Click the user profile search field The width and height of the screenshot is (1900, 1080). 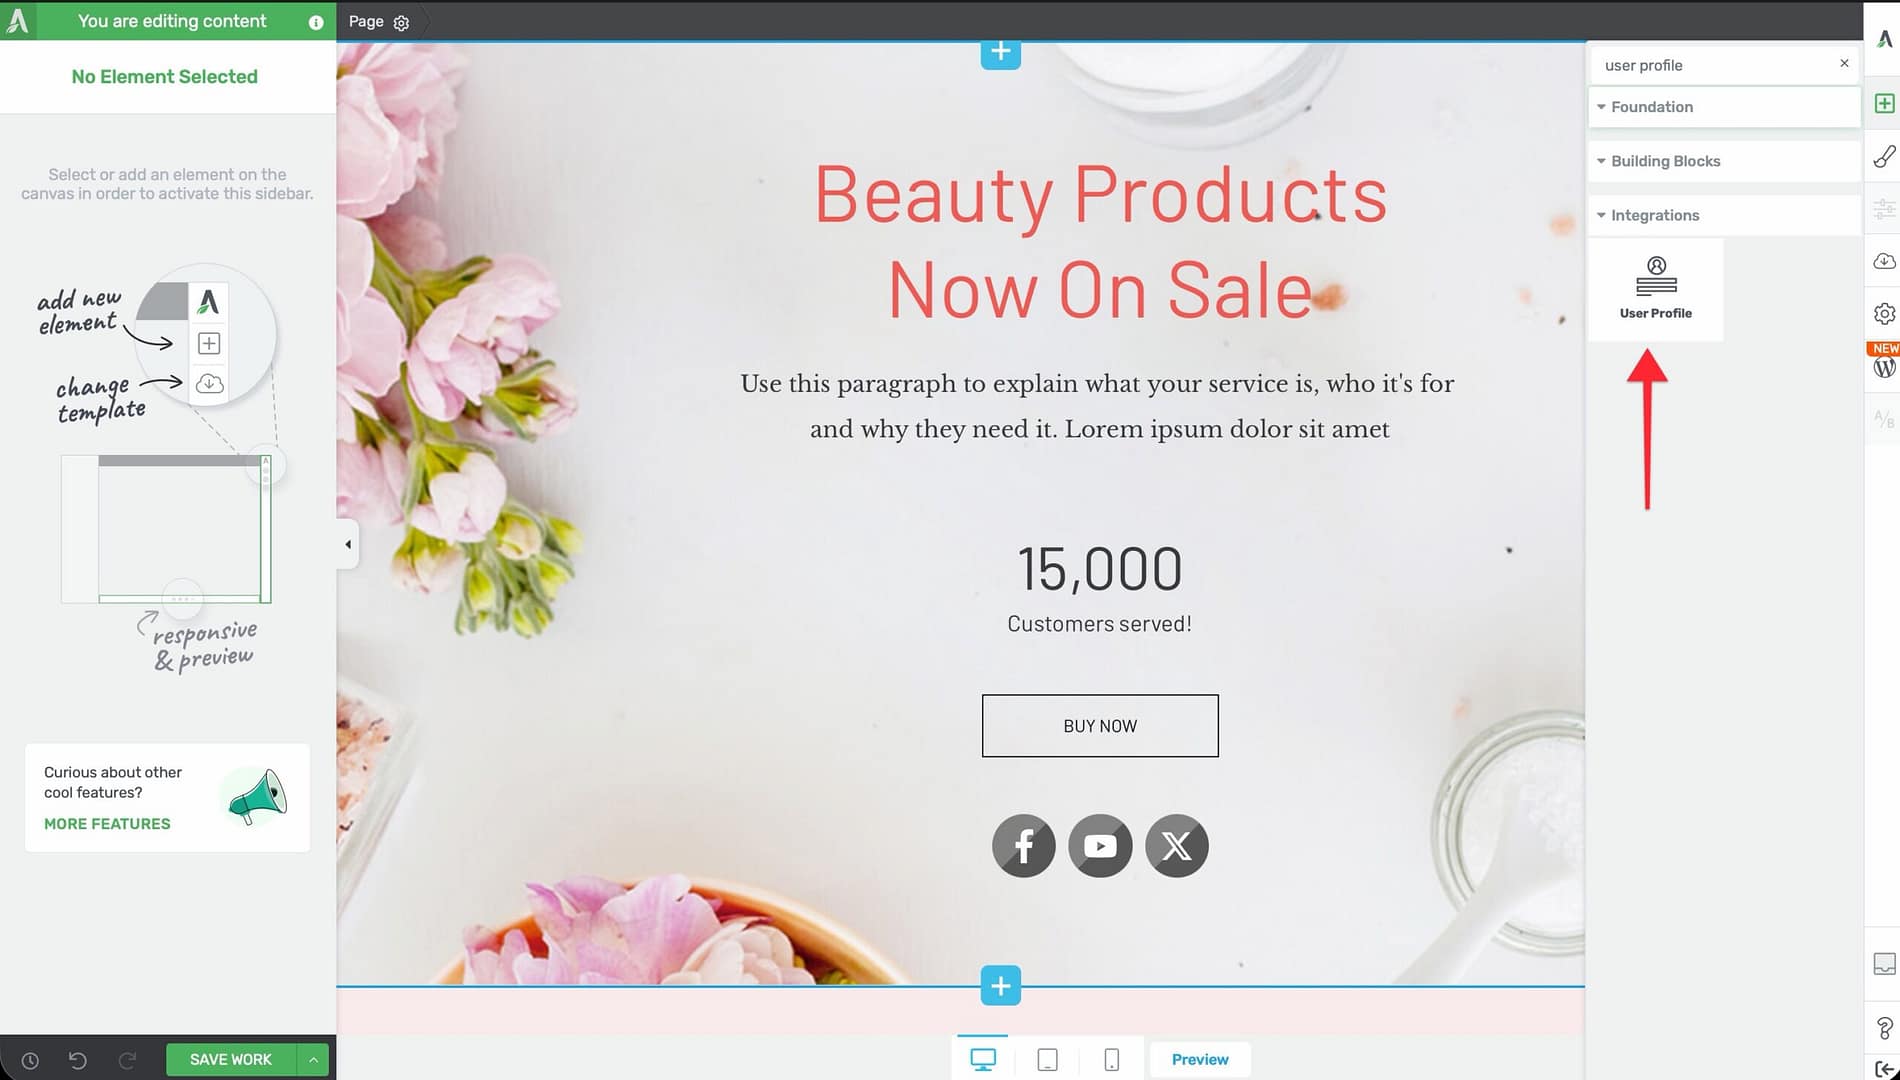pos(1715,65)
